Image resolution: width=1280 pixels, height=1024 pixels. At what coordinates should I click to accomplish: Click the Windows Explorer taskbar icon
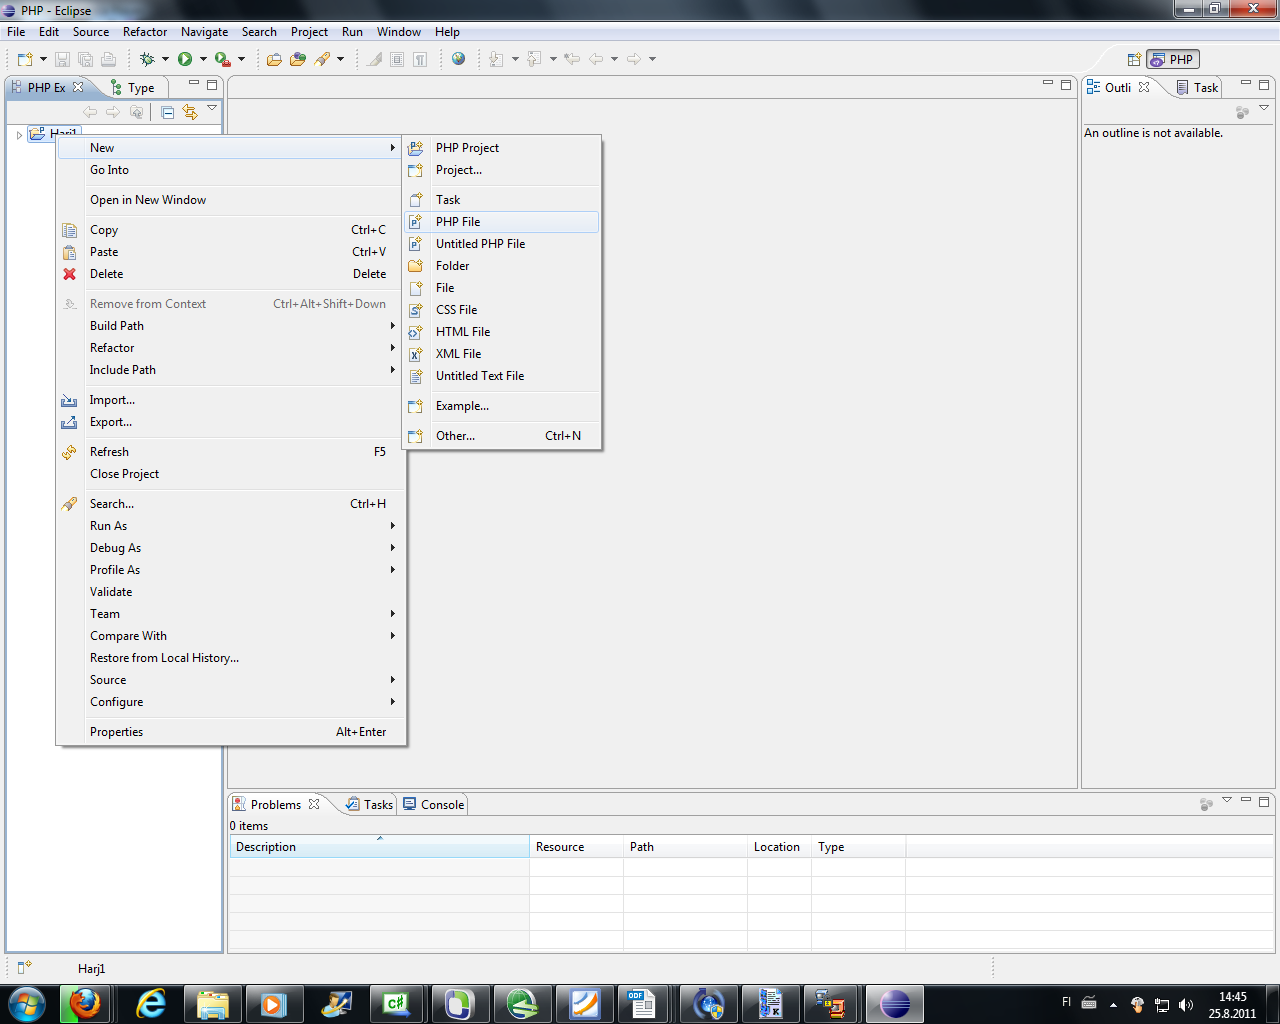213,1003
